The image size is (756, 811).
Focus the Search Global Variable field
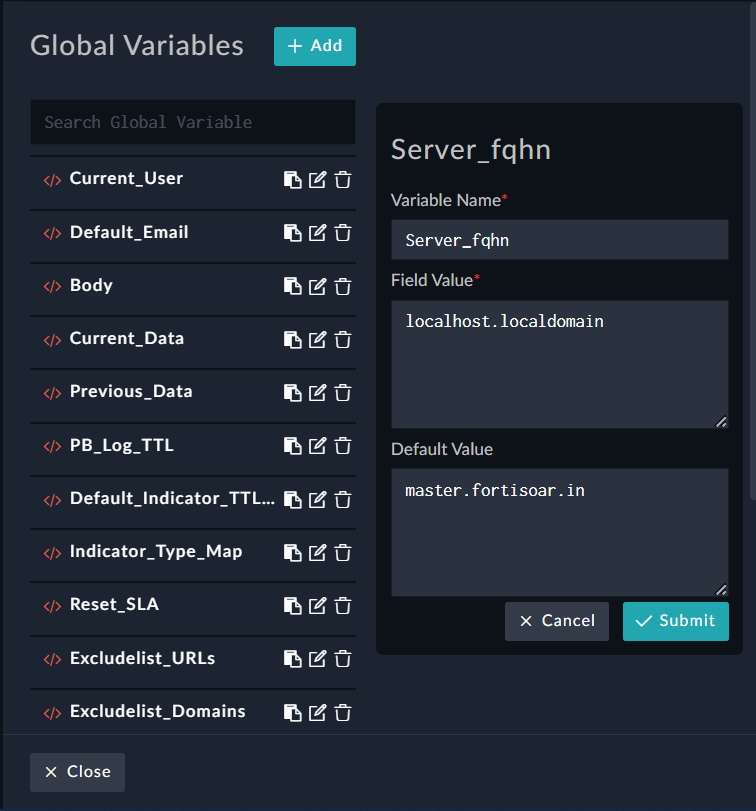(x=192, y=122)
